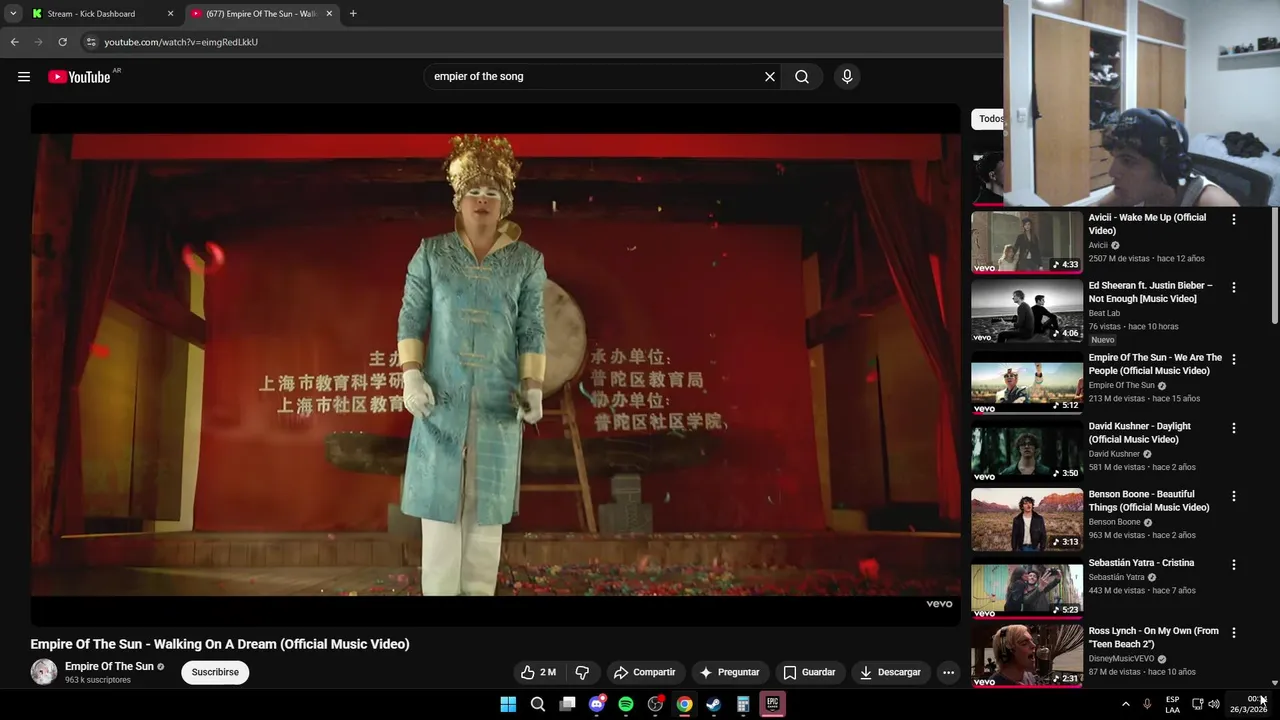
Task: Show hidden system tray icons chevron
Action: [1125, 704]
